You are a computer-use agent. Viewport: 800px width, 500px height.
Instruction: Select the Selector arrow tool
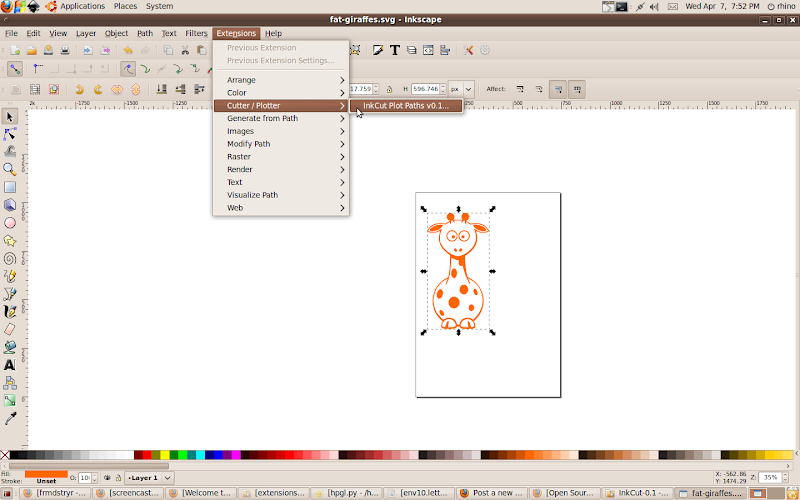pos(10,117)
